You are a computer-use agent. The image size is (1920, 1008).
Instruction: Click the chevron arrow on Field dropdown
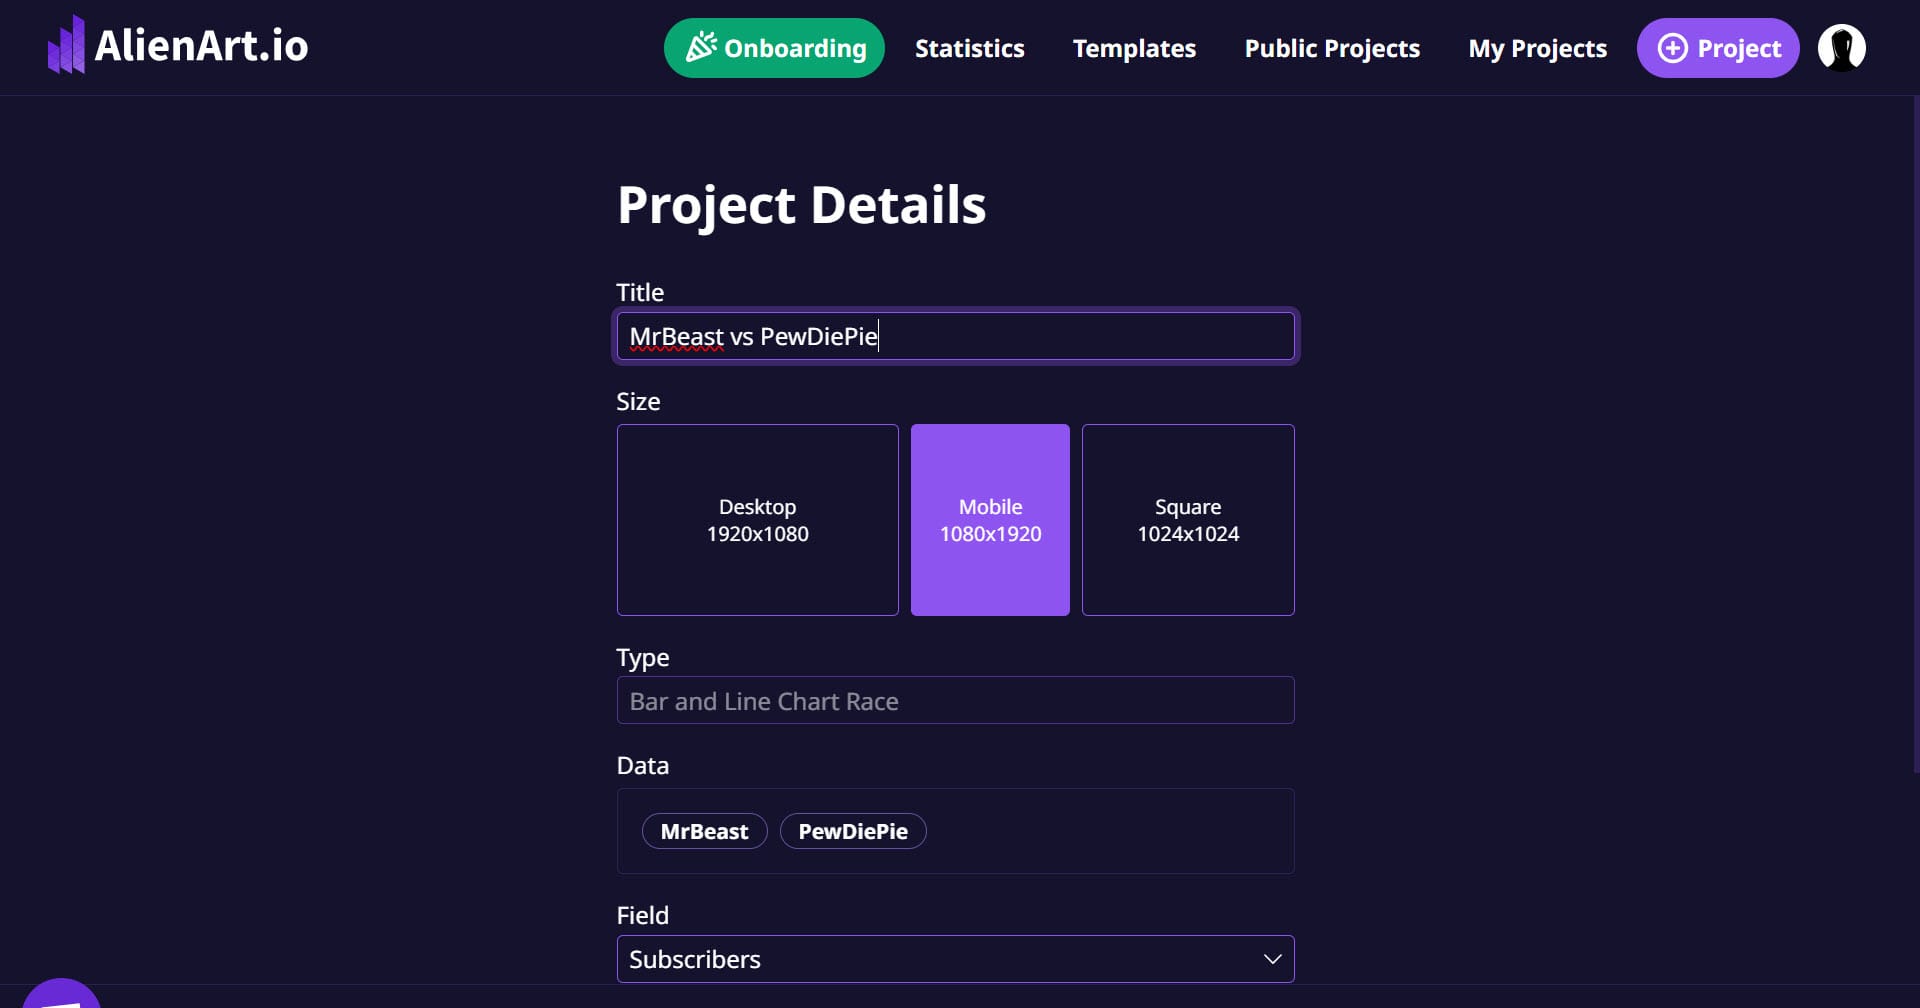coord(1272,959)
